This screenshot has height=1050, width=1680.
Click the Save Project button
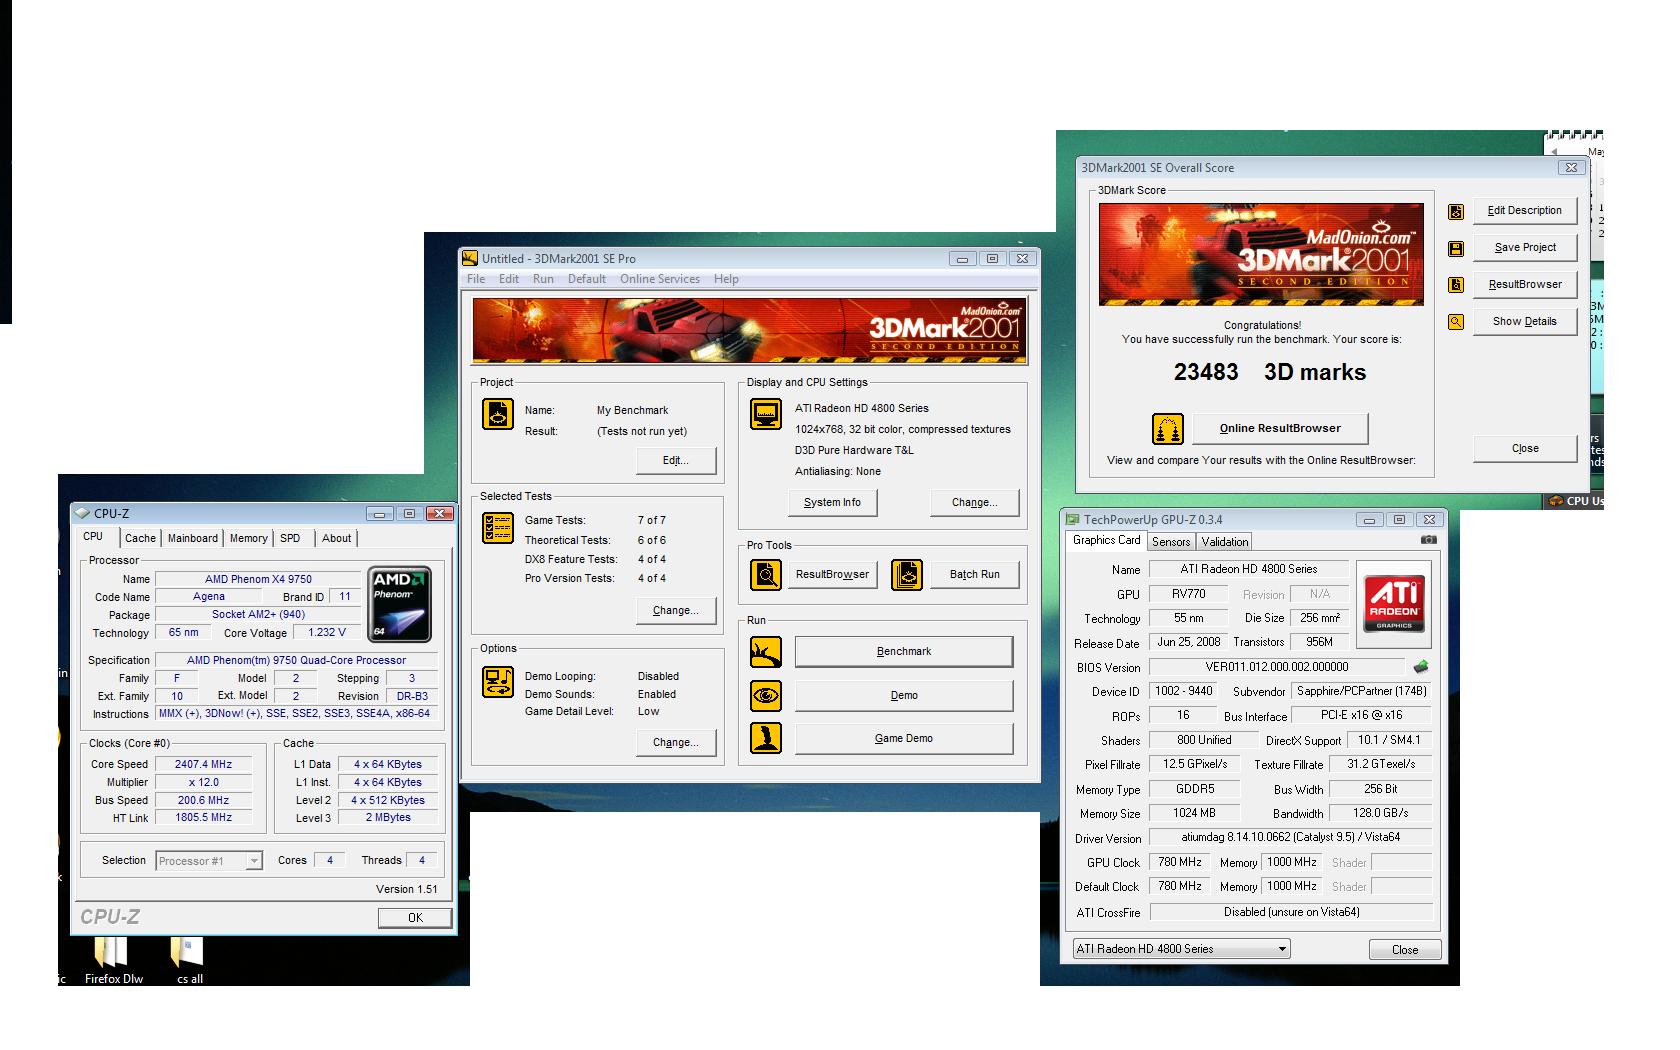[x=1524, y=248]
